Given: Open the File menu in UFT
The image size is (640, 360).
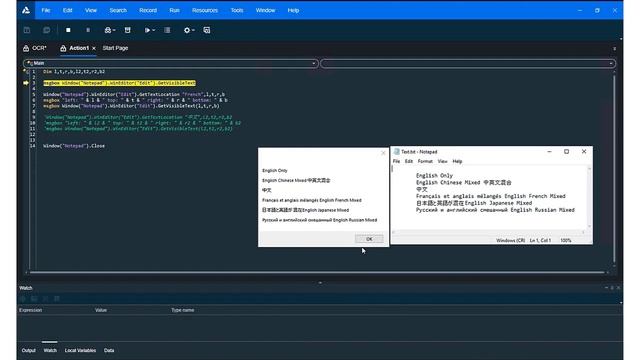Looking at the screenshot, I should (46, 10).
